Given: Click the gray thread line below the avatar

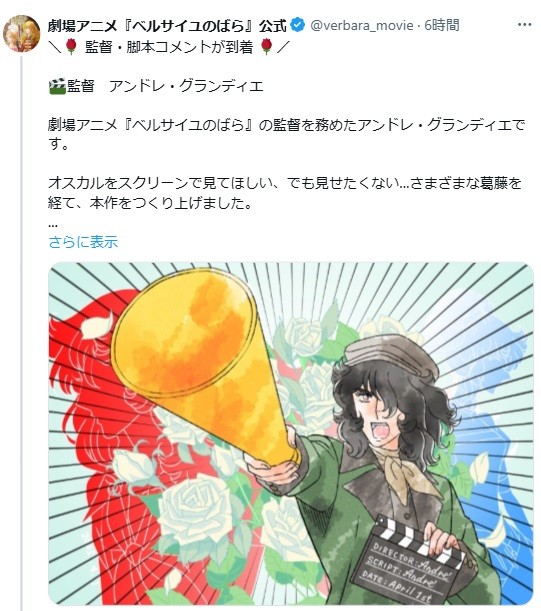Looking at the screenshot, I should coord(23,331).
